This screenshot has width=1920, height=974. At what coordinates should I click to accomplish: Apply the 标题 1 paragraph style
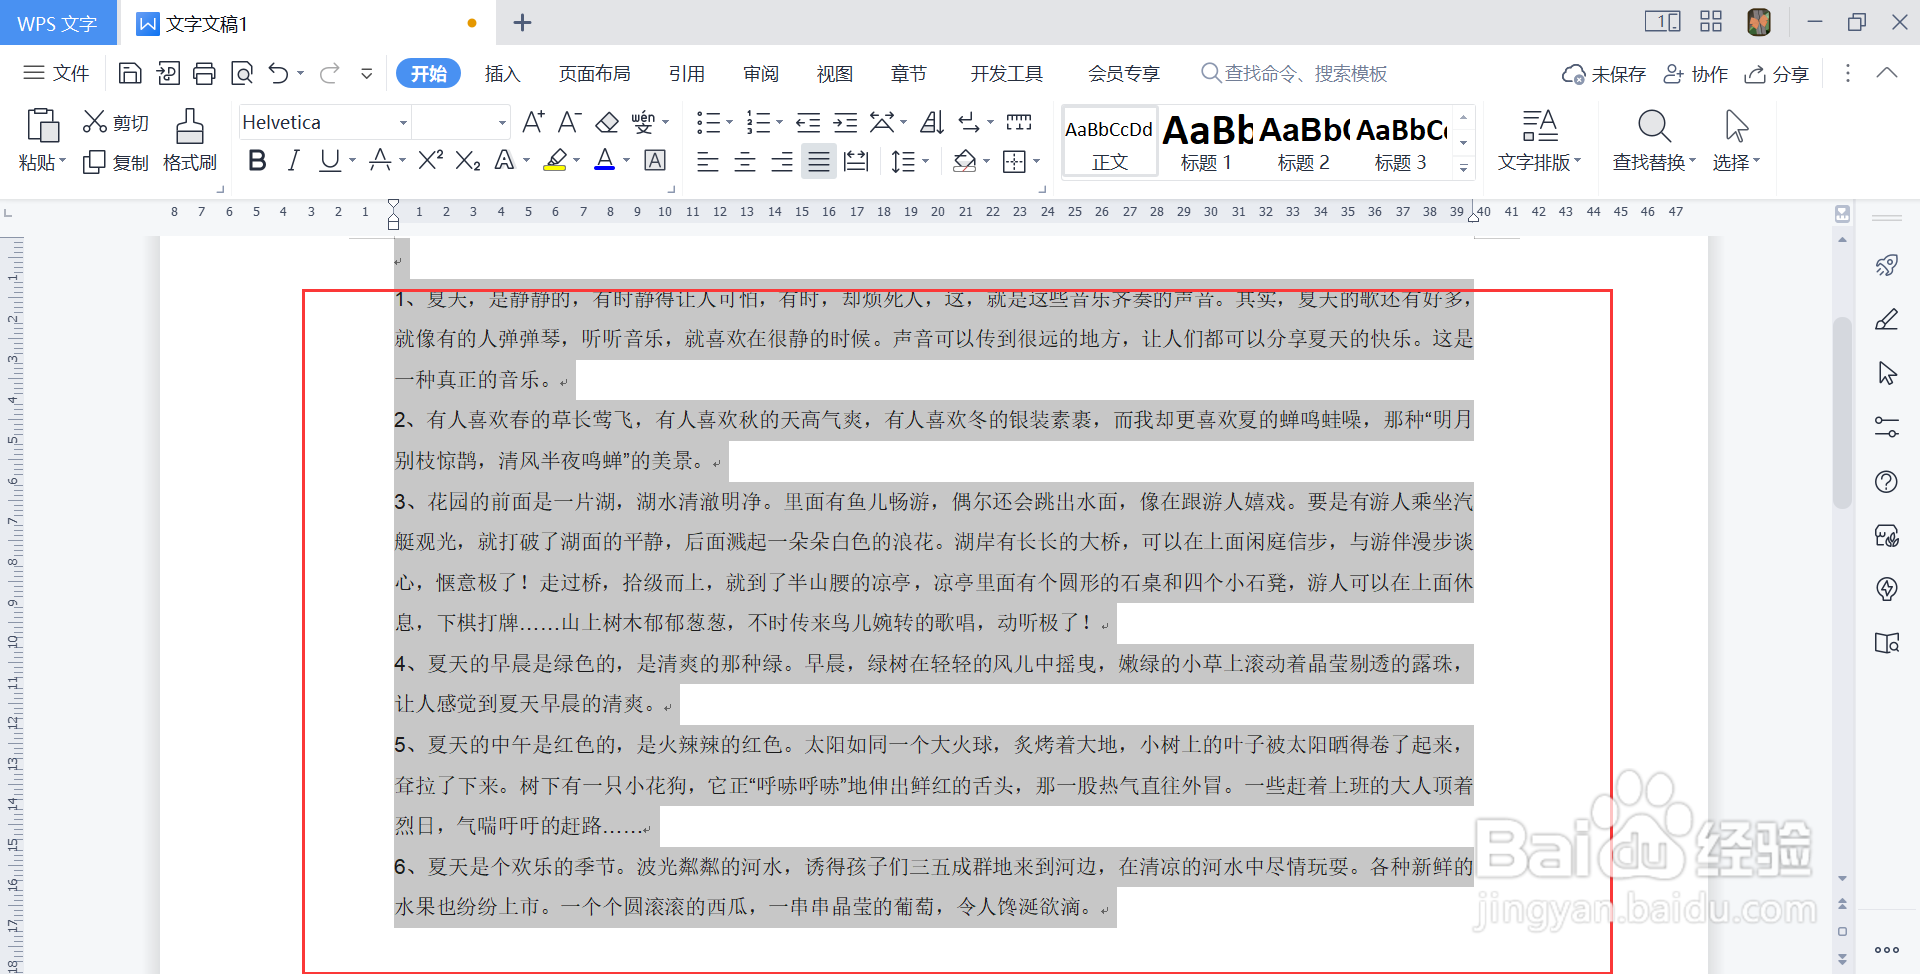(x=1204, y=141)
